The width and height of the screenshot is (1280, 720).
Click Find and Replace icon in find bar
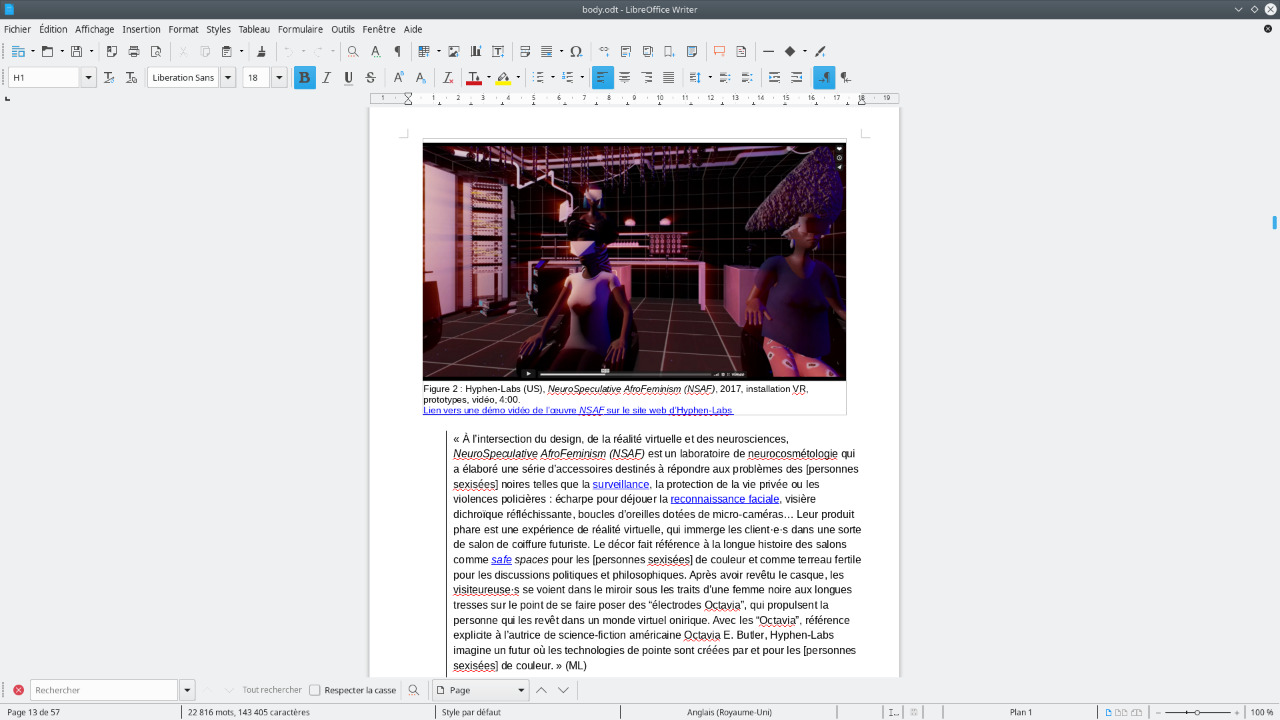point(414,690)
